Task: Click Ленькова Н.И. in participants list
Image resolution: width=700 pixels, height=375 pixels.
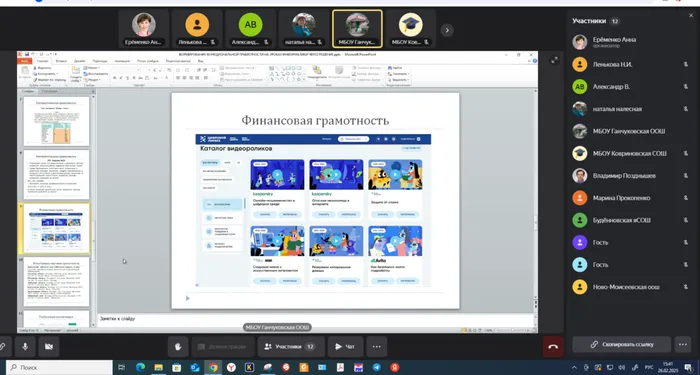Action: pos(630,64)
